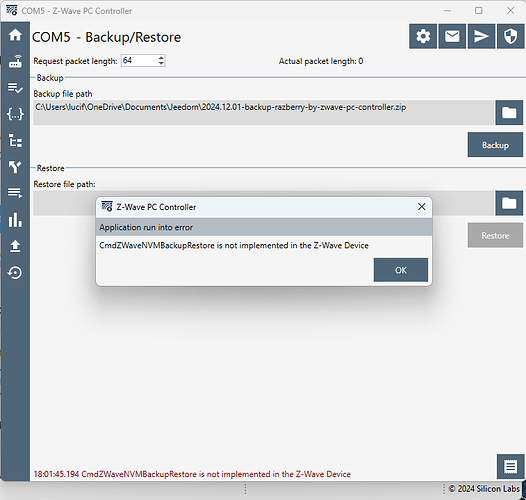The width and height of the screenshot is (526, 500).
Task: Open the log panel icon at bottom right
Action: pos(510,466)
